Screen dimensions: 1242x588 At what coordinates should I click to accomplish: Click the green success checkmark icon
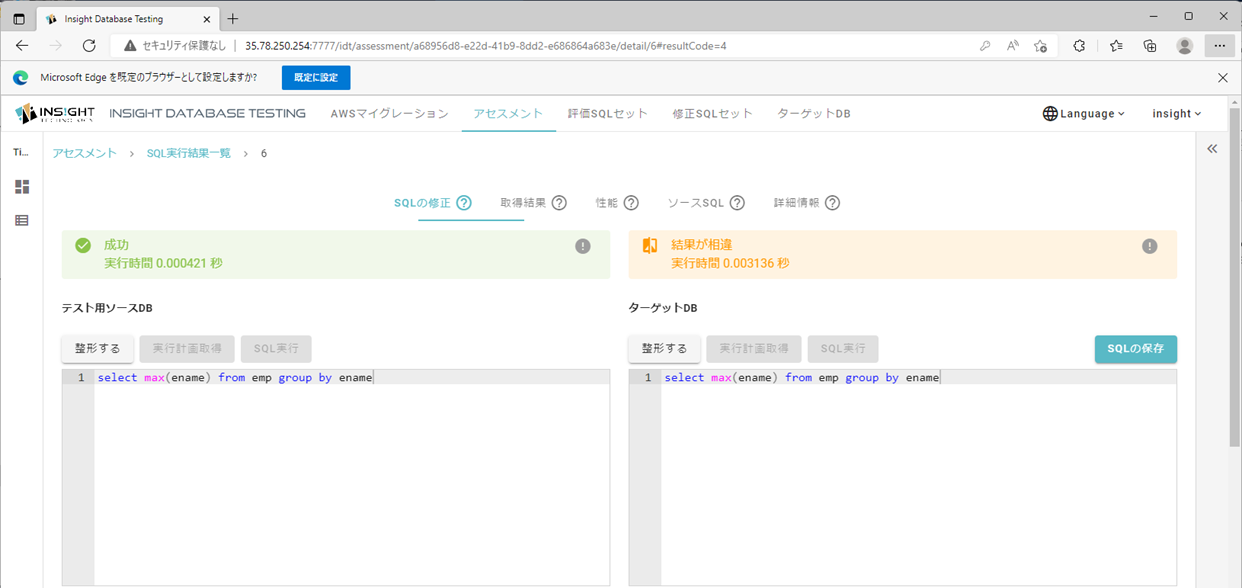(x=83, y=245)
